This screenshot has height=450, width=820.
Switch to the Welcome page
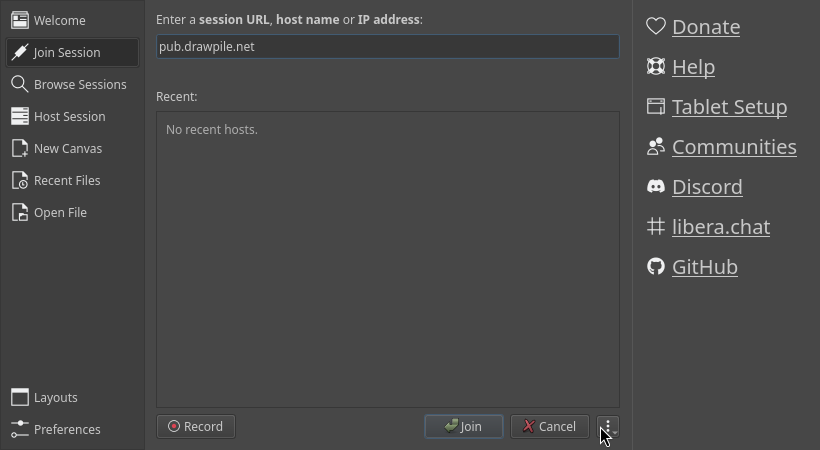59,21
